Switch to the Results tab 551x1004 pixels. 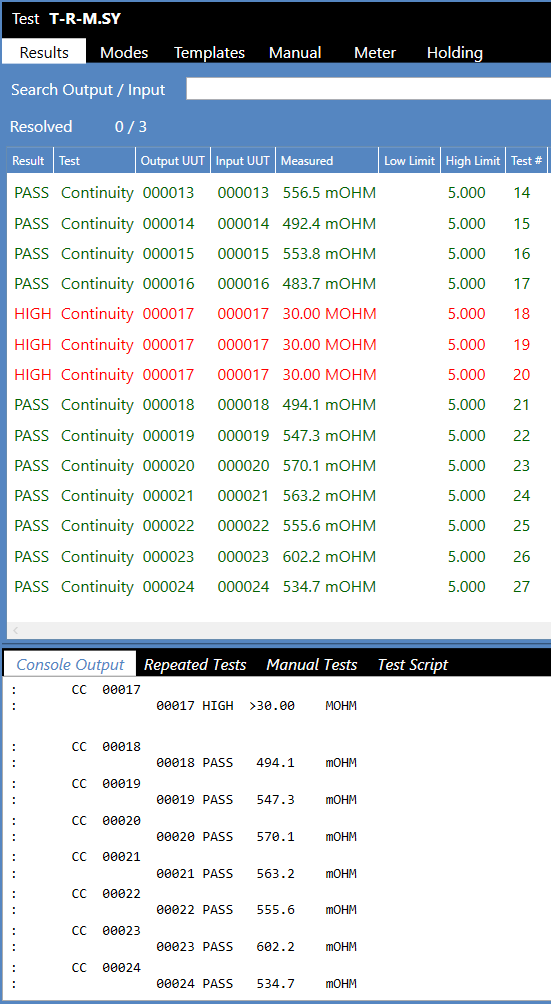(44, 52)
